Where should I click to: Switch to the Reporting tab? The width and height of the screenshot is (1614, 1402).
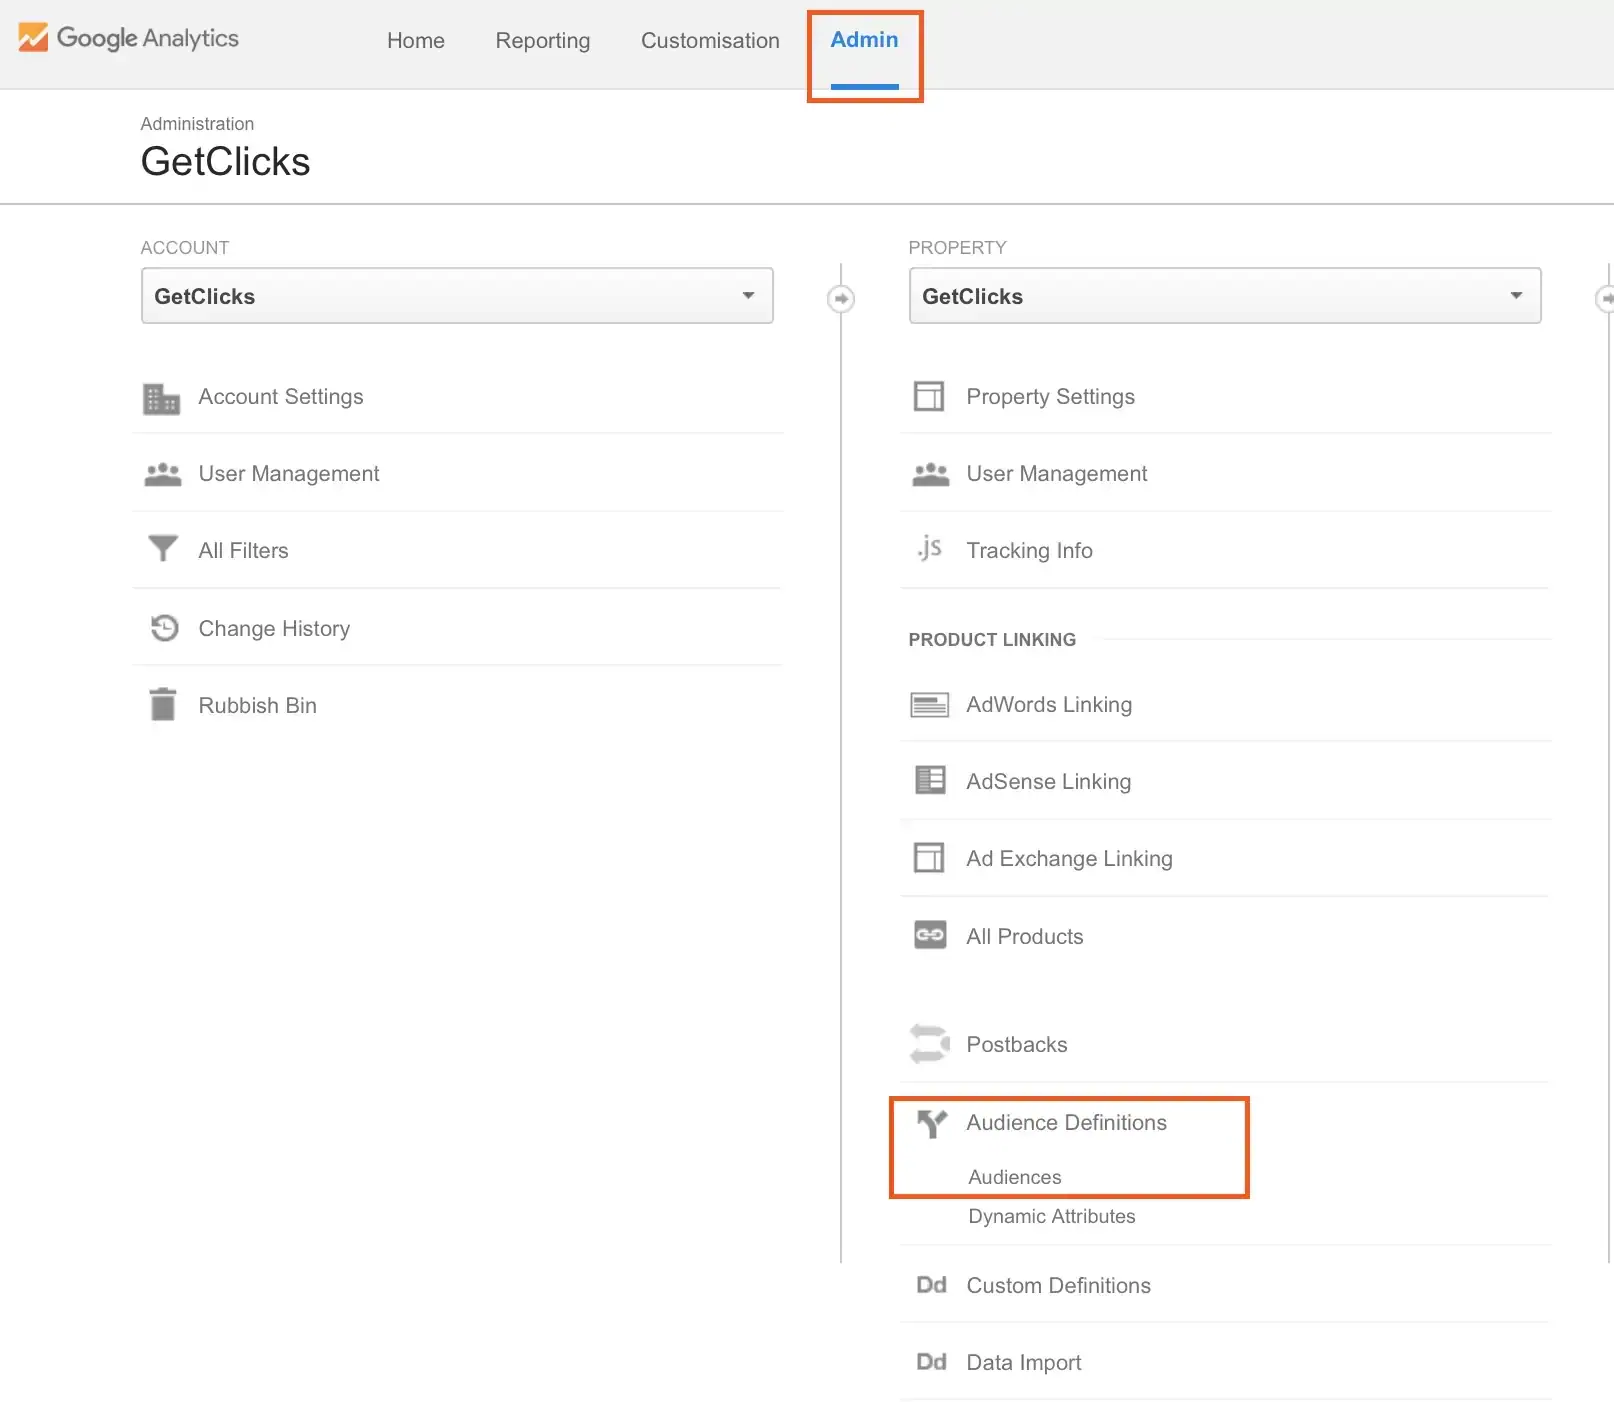542,41
